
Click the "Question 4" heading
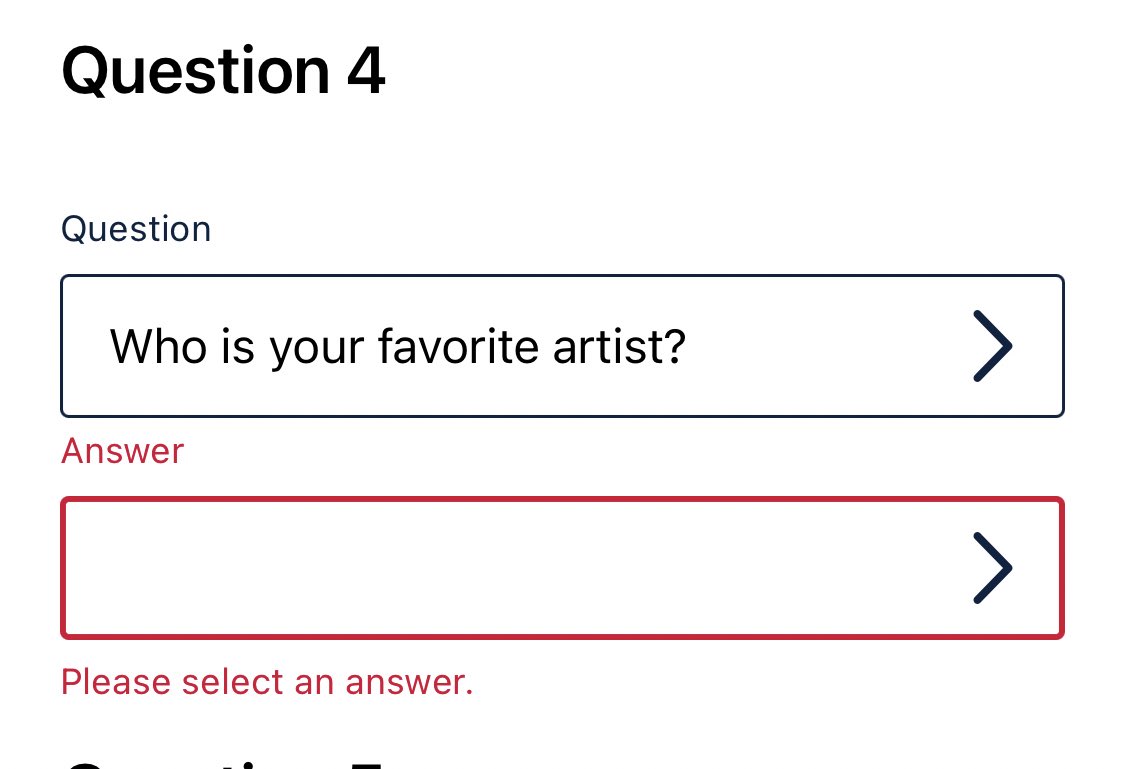pyautogui.click(x=223, y=71)
